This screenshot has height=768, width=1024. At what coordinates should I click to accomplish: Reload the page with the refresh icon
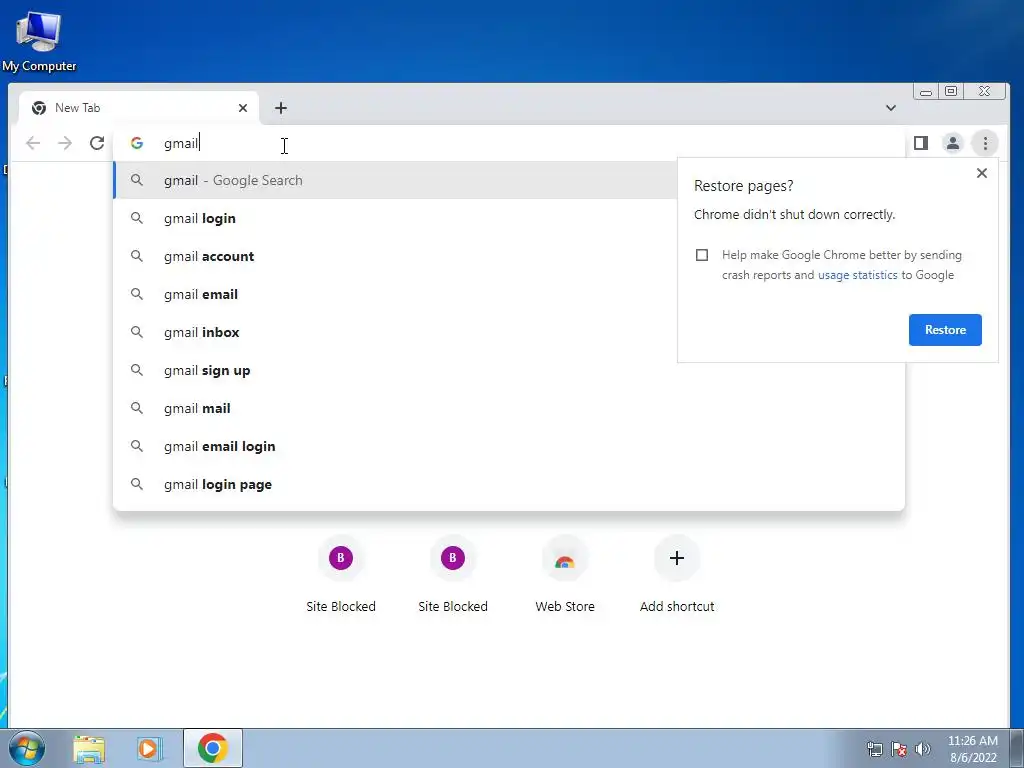tap(97, 143)
